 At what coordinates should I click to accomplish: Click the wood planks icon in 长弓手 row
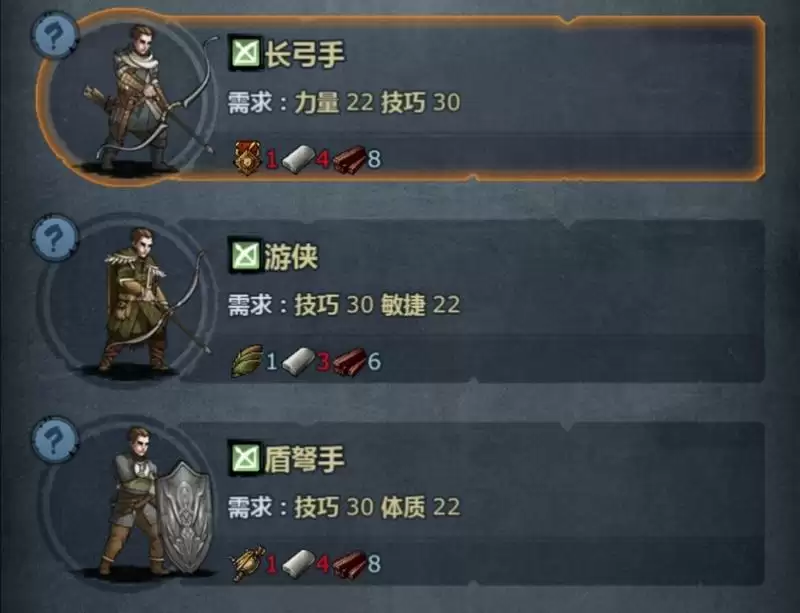click(x=350, y=159)
